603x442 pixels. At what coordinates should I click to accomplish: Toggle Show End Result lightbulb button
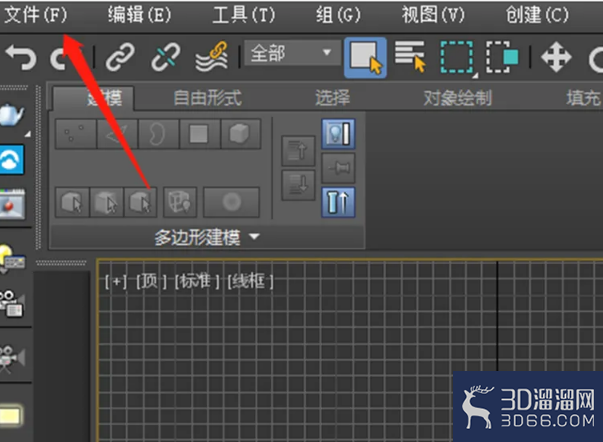click(x=338, y=134)
